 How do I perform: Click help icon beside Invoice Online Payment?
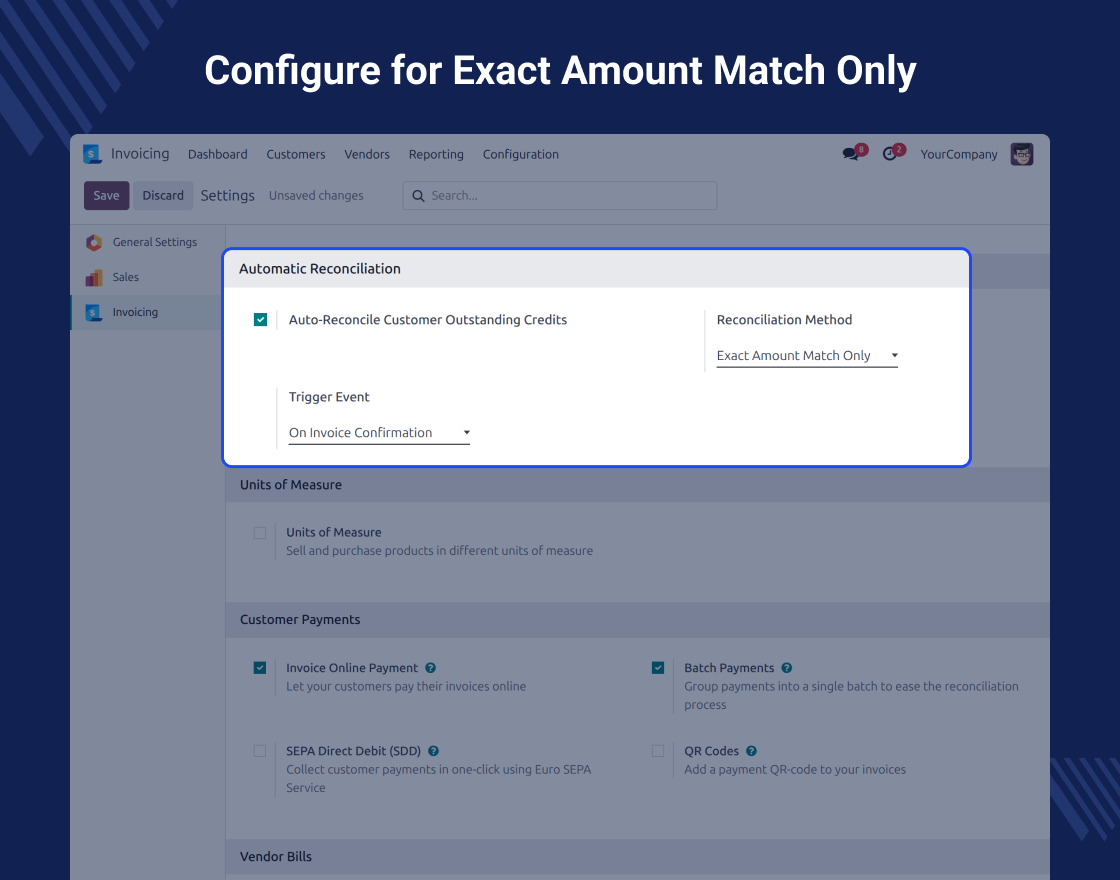pyautogui.click(x=430, y=668)
